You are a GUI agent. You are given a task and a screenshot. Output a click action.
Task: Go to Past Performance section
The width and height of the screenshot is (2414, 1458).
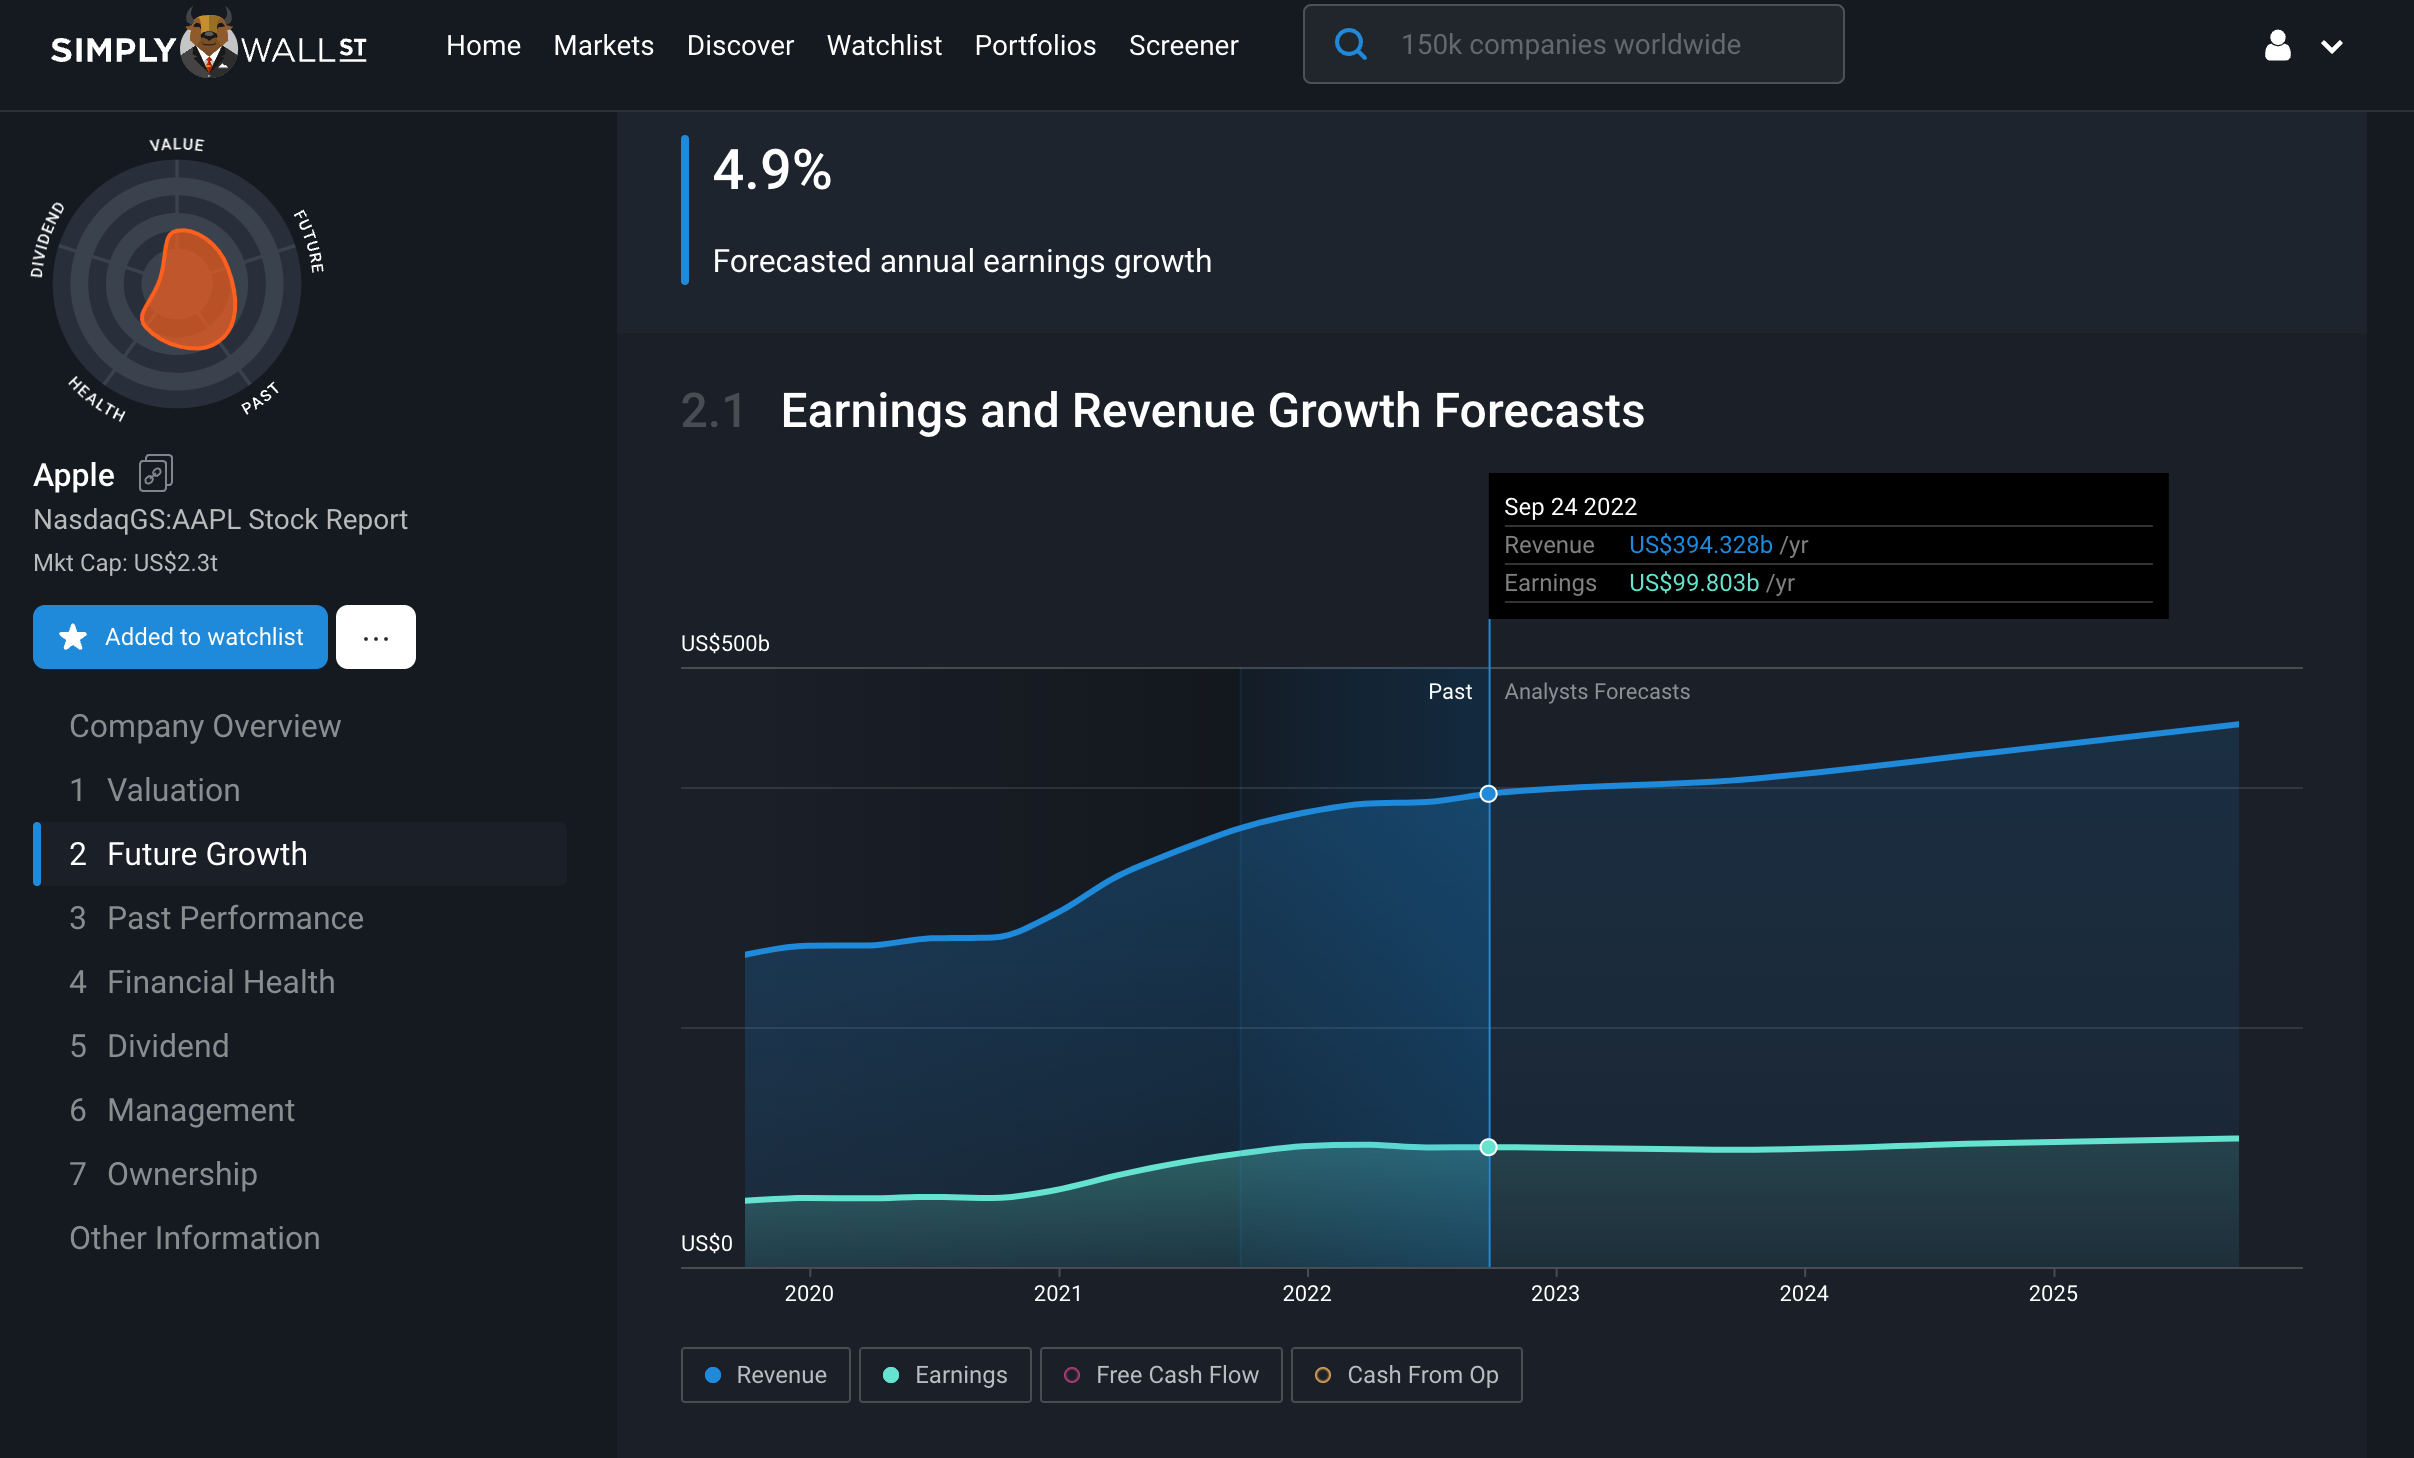[x=235, y=918]
